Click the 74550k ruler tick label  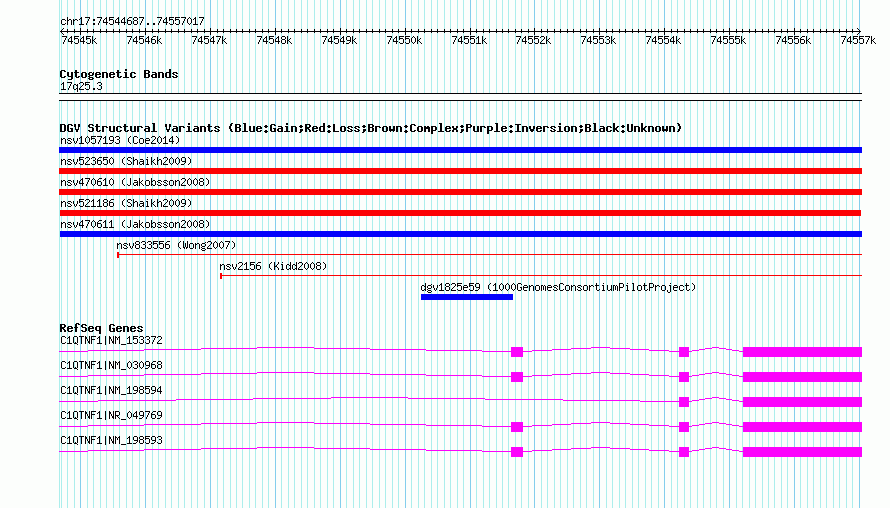404,40
